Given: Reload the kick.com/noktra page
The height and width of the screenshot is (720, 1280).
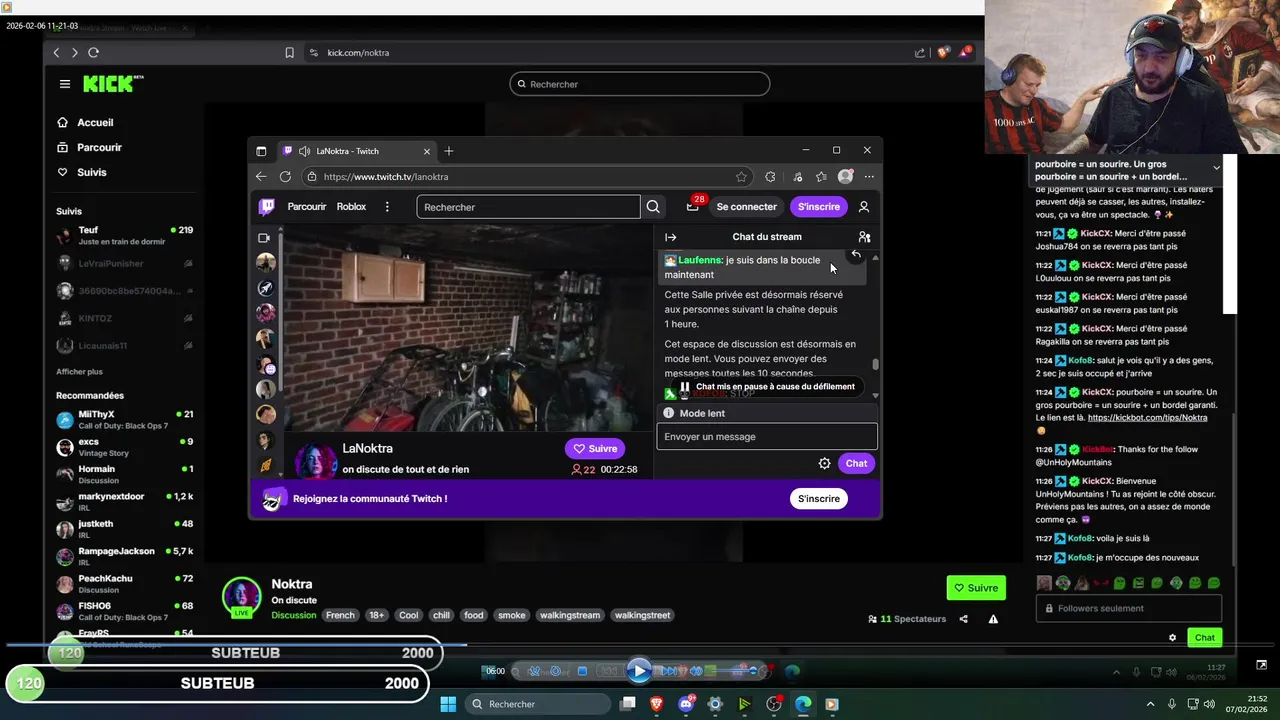Looking at the screenshot, I should tap(94, 52).
